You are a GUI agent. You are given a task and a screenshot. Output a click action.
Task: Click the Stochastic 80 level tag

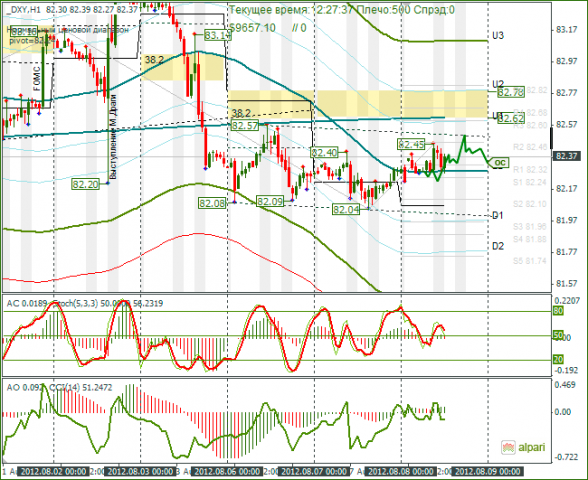pyautogui.click(x=558, y=311)
